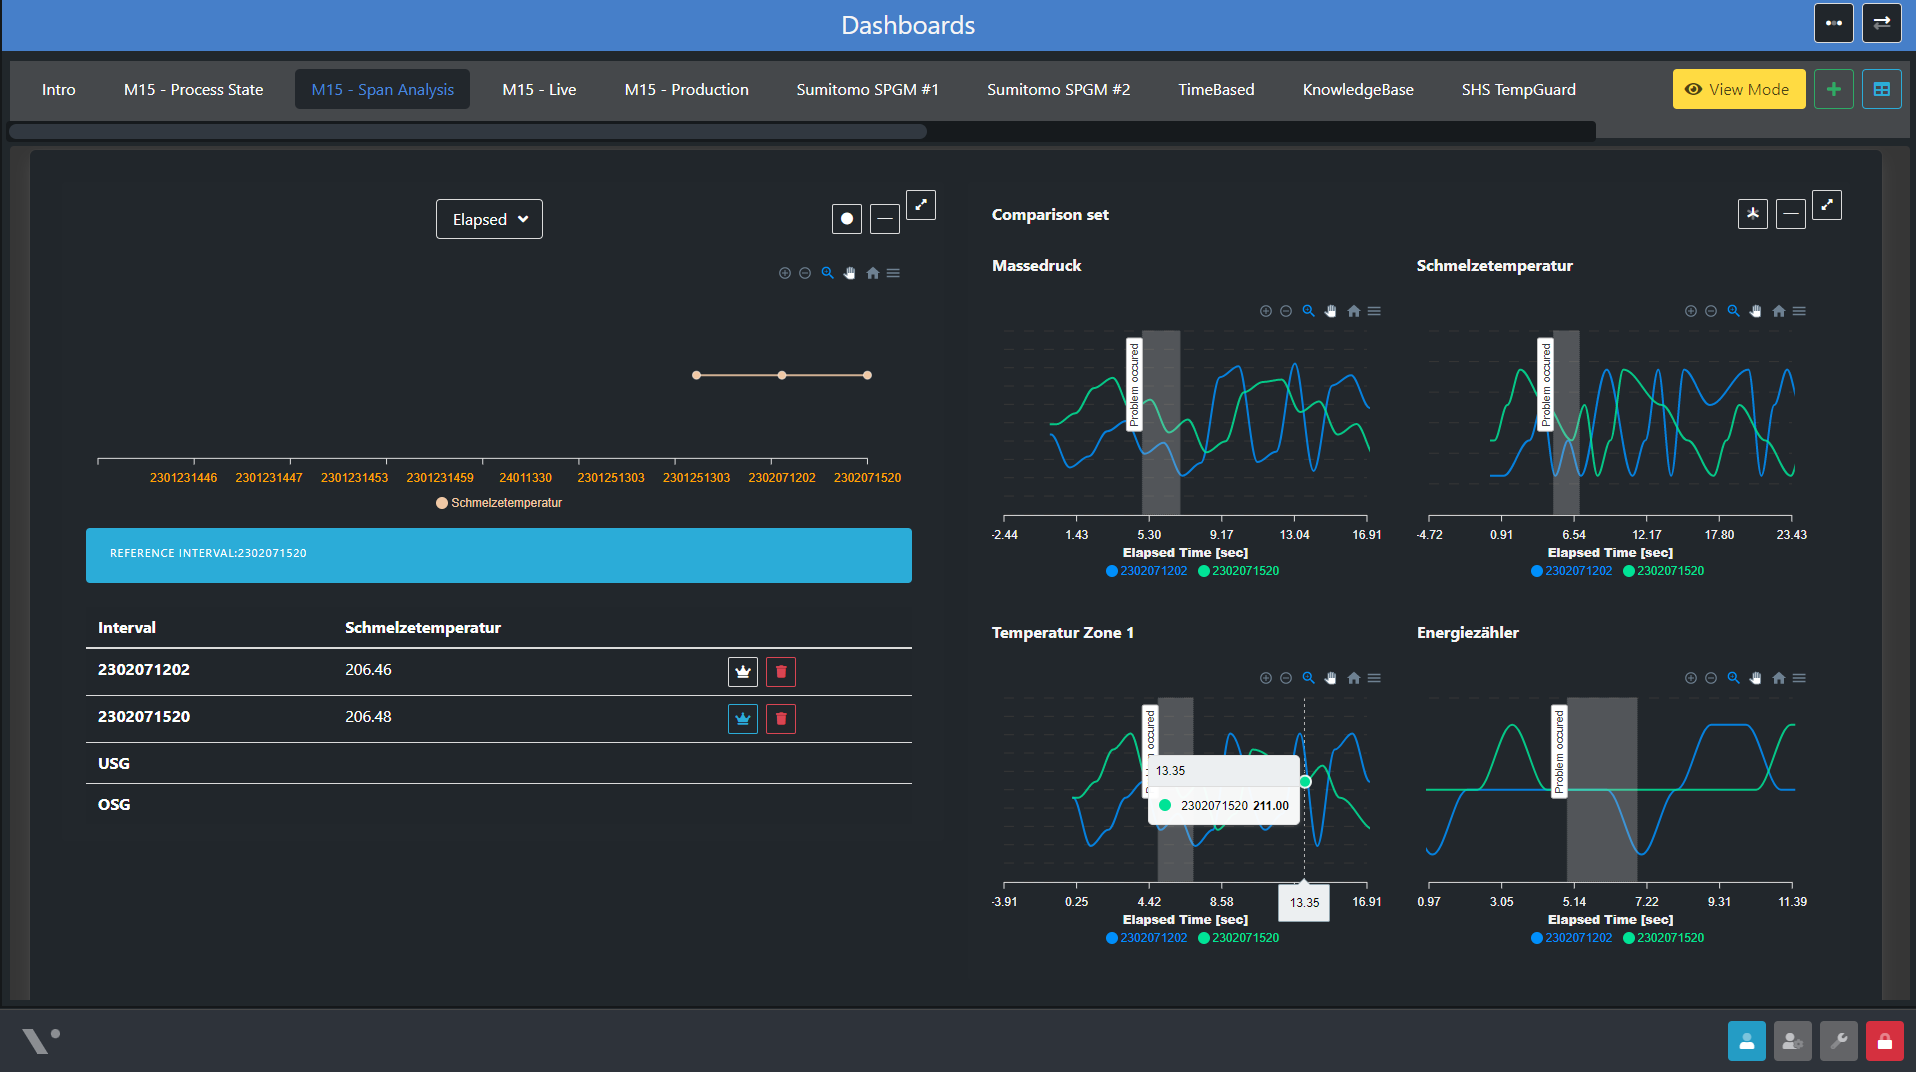Reset zoom with home icon on Massedruck chart
1916x1072 pixels.
point(1353,311)
